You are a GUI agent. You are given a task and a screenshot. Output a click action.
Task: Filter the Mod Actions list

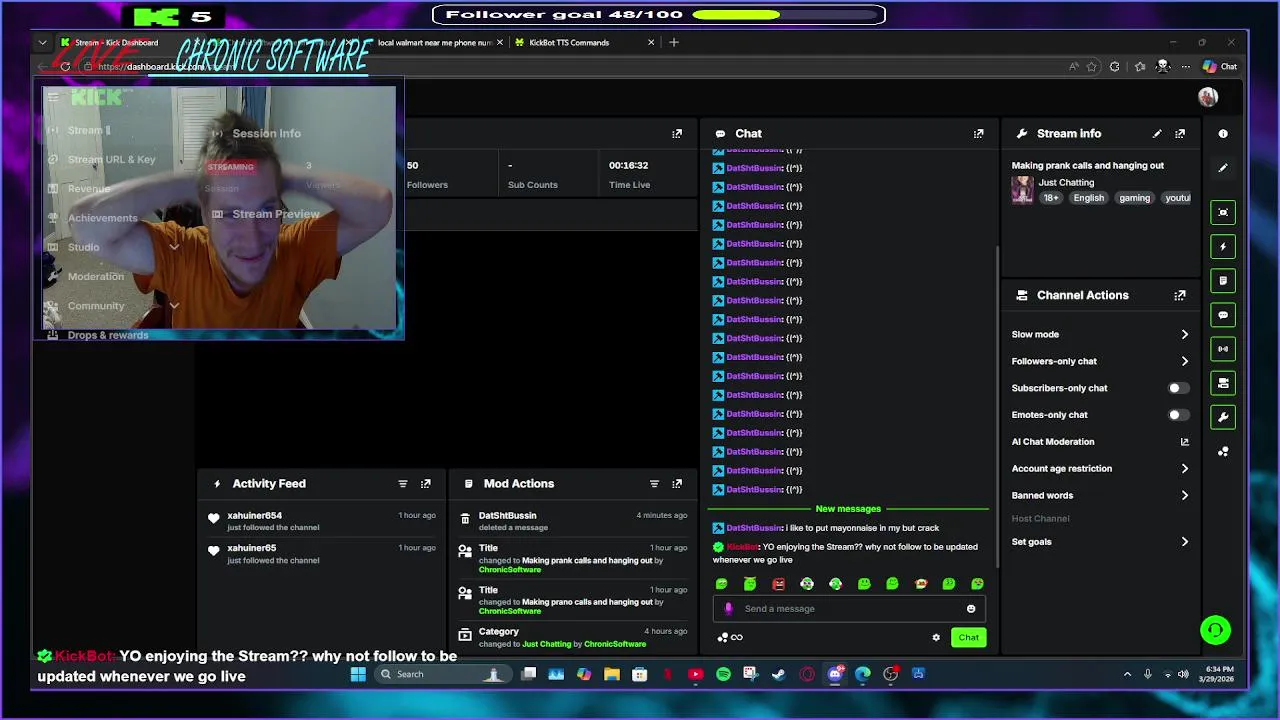[x=654, y=484]
